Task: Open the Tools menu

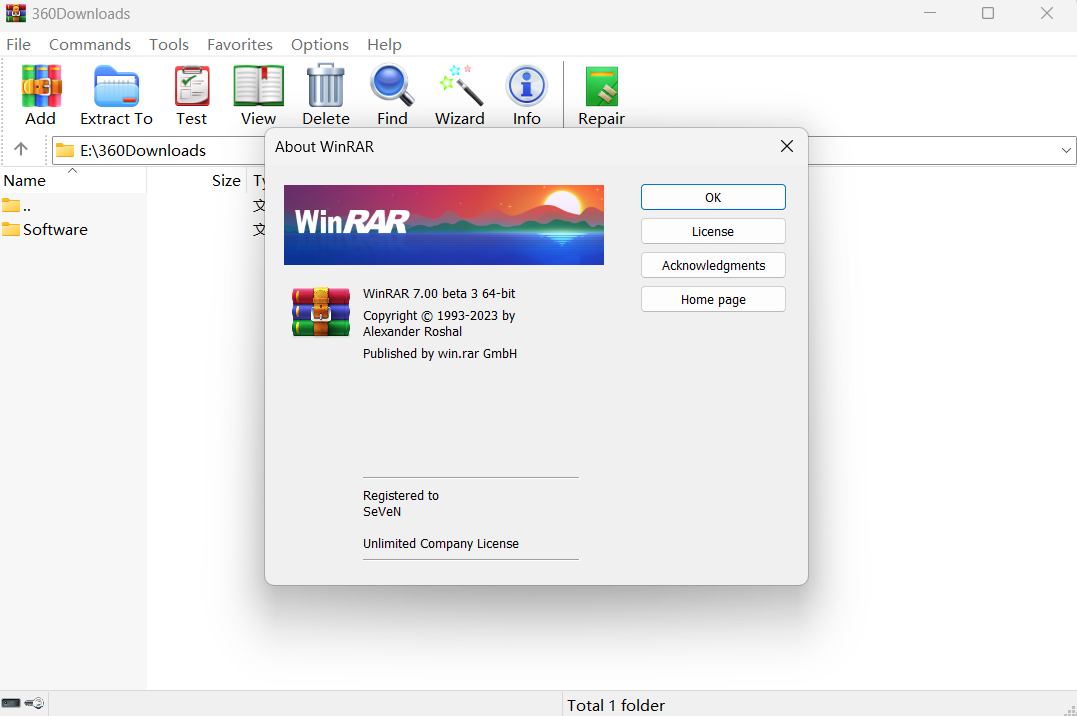Action: tap(169, 45)
